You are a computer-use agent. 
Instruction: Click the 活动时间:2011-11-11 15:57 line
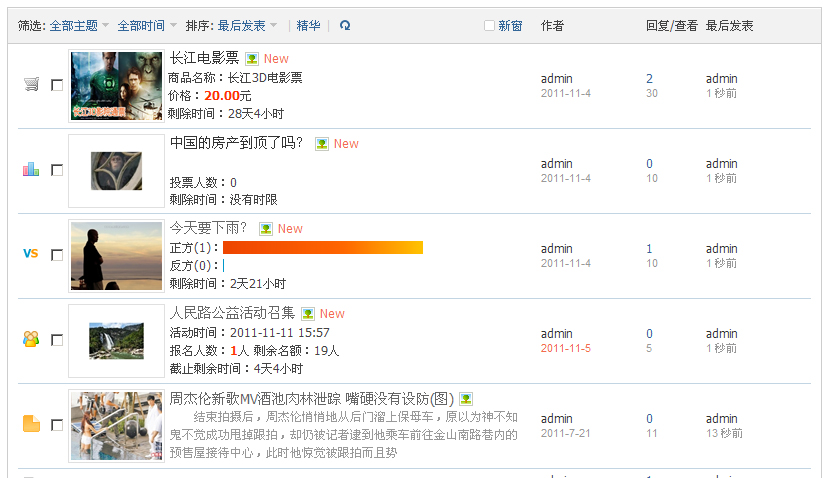[249, 333]
